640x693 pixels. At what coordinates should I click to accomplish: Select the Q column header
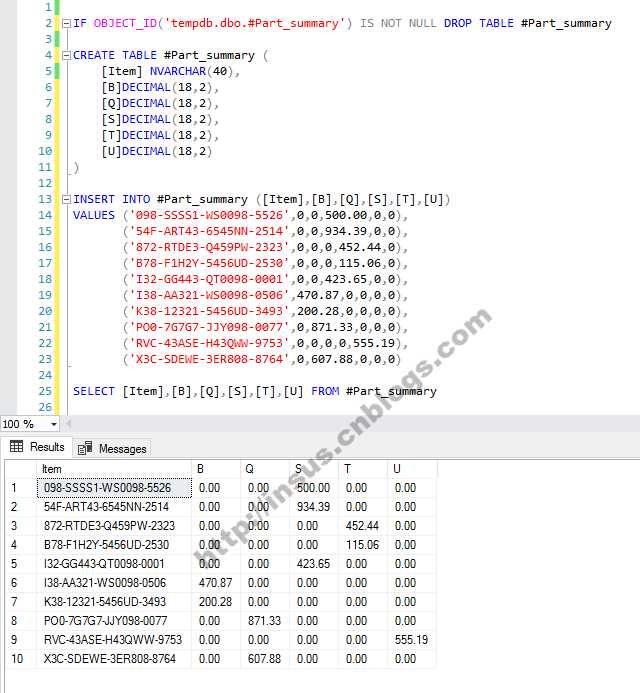265,469
